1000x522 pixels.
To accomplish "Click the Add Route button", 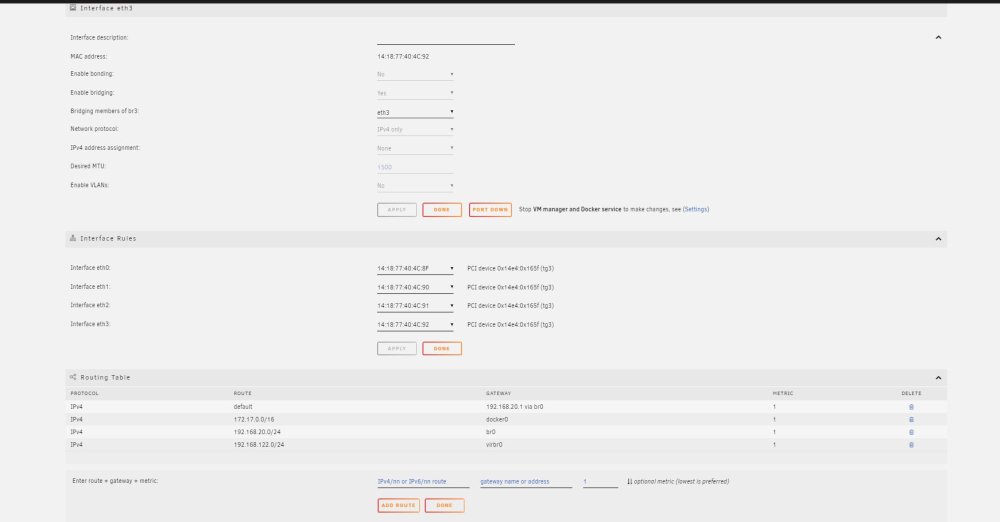I will [399, 505].
